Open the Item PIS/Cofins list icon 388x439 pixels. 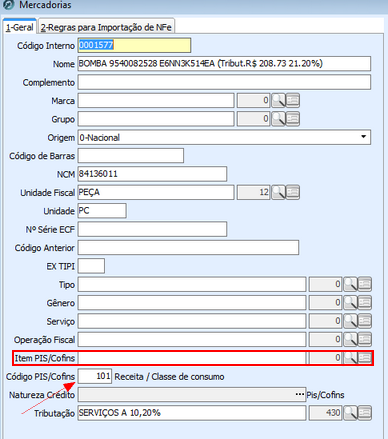click(365, 358)
